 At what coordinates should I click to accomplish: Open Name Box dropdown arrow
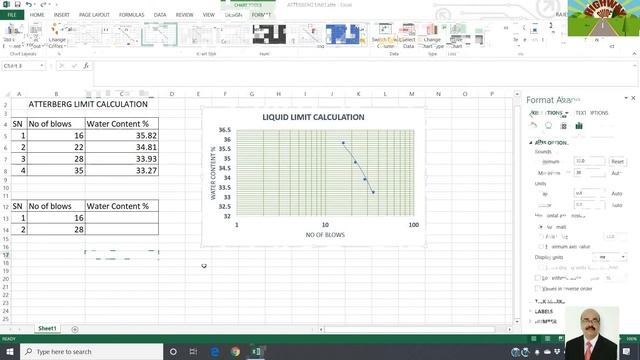pos(42,66)
